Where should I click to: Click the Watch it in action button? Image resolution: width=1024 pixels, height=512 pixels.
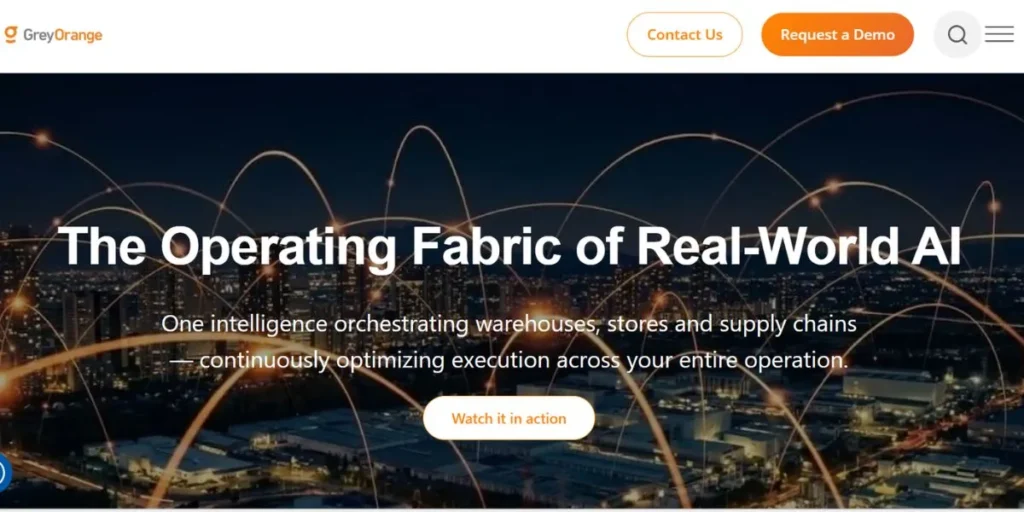point(509,418)
